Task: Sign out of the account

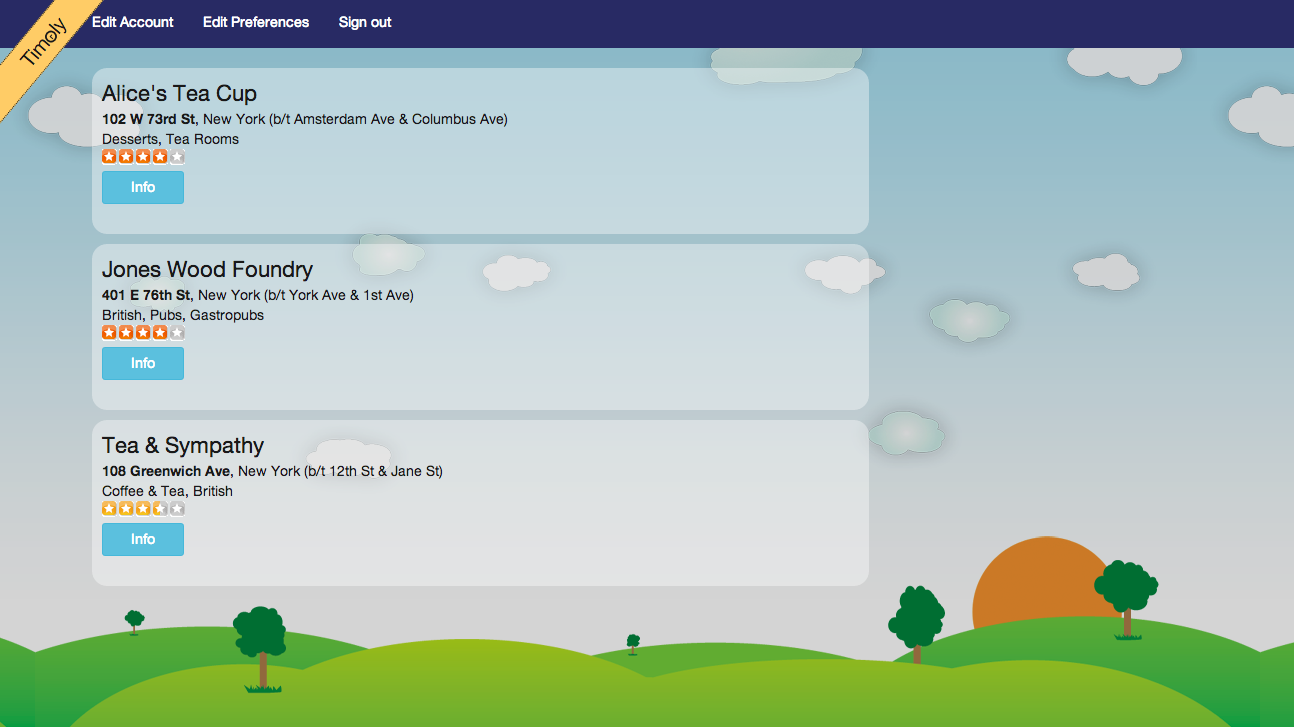Action: pos(365,22)
